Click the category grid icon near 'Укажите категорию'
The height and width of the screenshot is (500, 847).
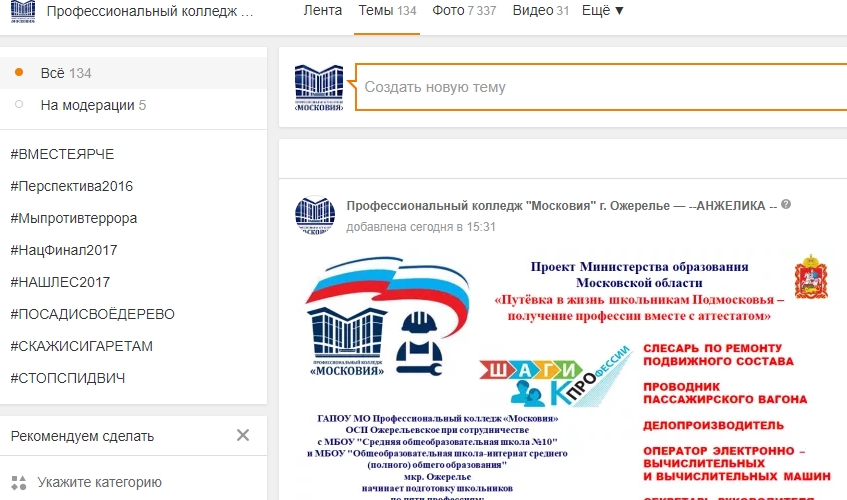[19, 482]
